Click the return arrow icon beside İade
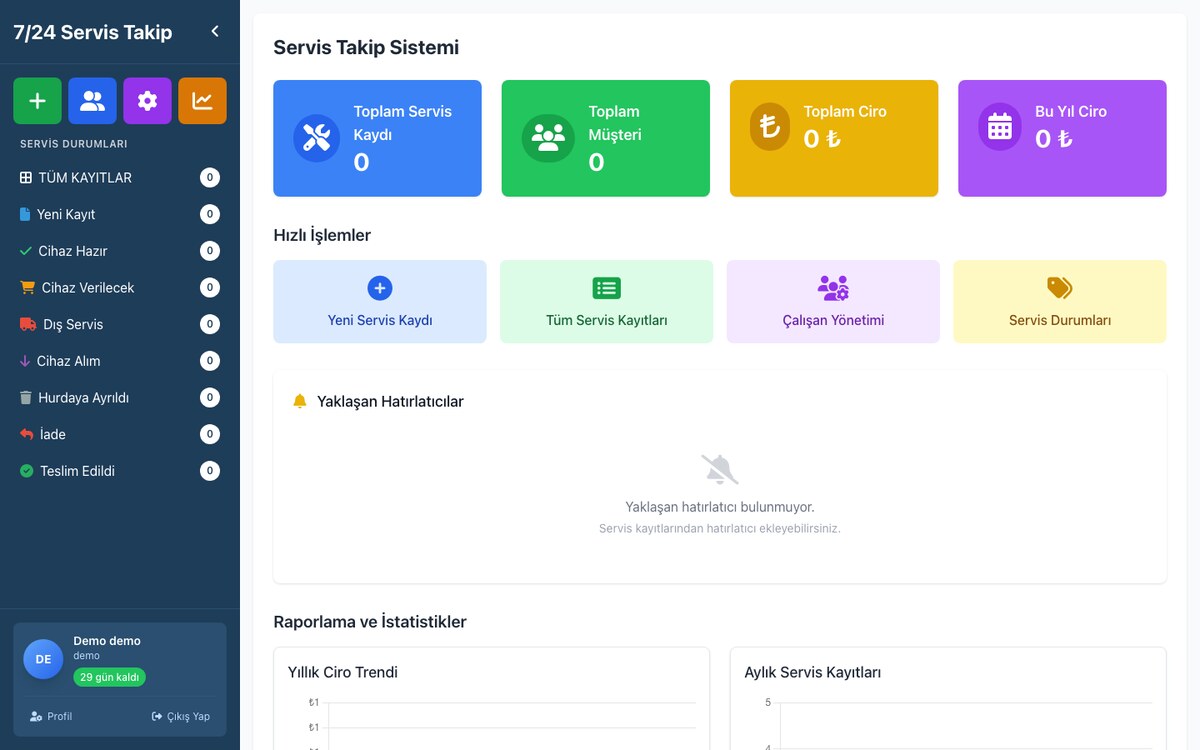1200x750 pixels. point(26,434)
